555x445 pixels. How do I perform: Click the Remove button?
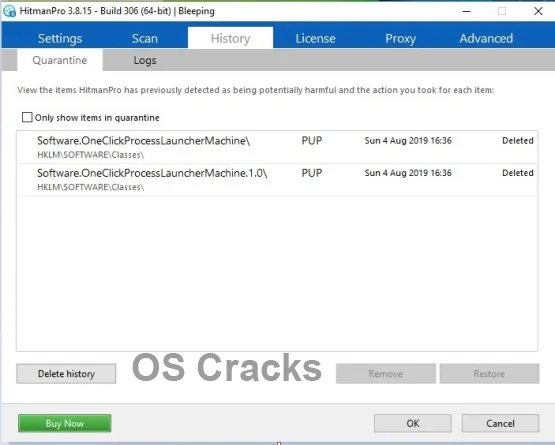(x=386, y=373)
